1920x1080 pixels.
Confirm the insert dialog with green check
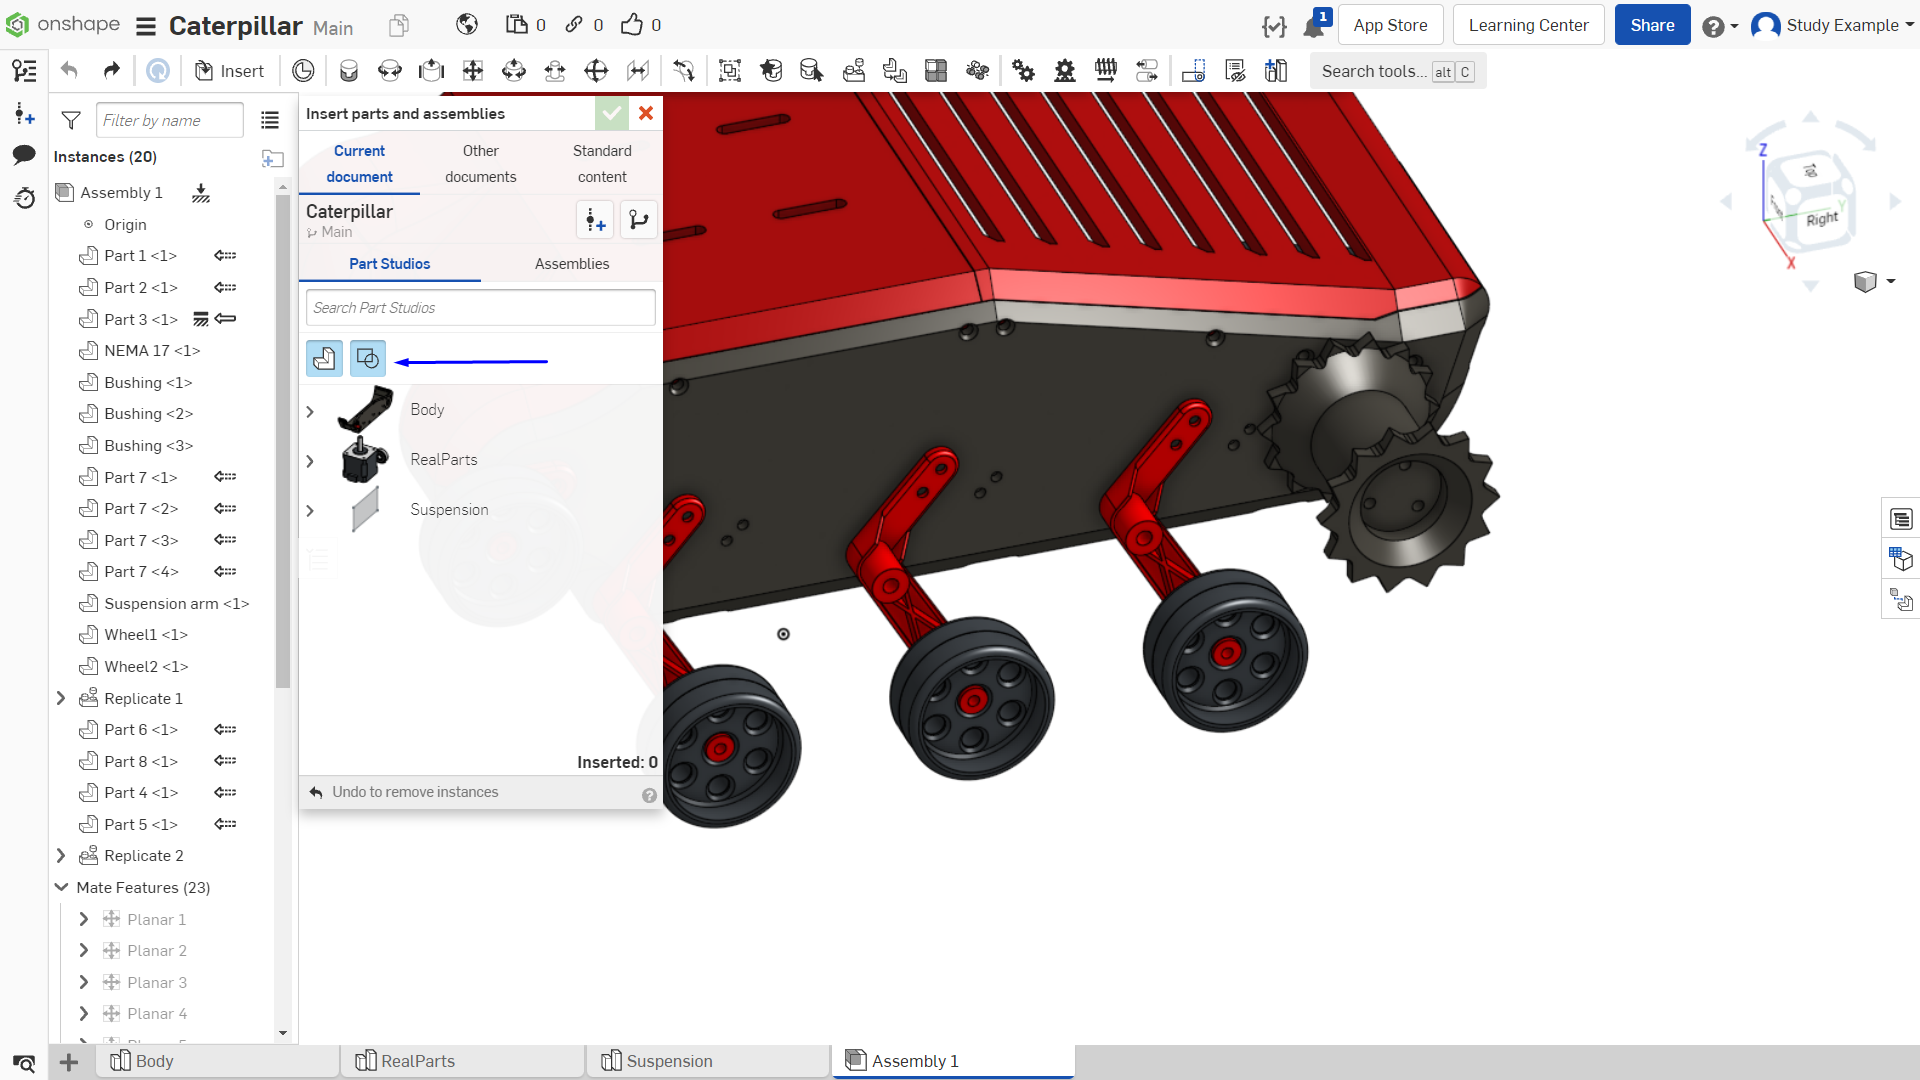tap(612, 113)
